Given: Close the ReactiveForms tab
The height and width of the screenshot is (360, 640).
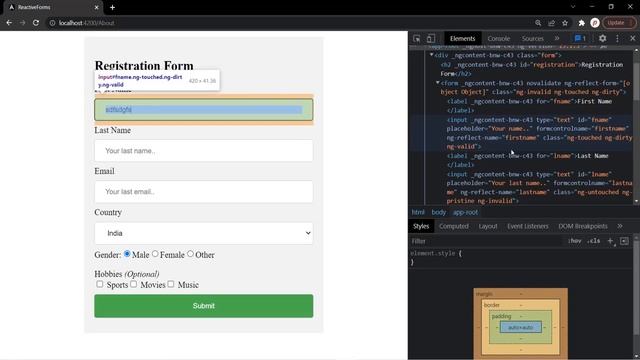Looking at the screenshot, I should click(x=96, y=7).
